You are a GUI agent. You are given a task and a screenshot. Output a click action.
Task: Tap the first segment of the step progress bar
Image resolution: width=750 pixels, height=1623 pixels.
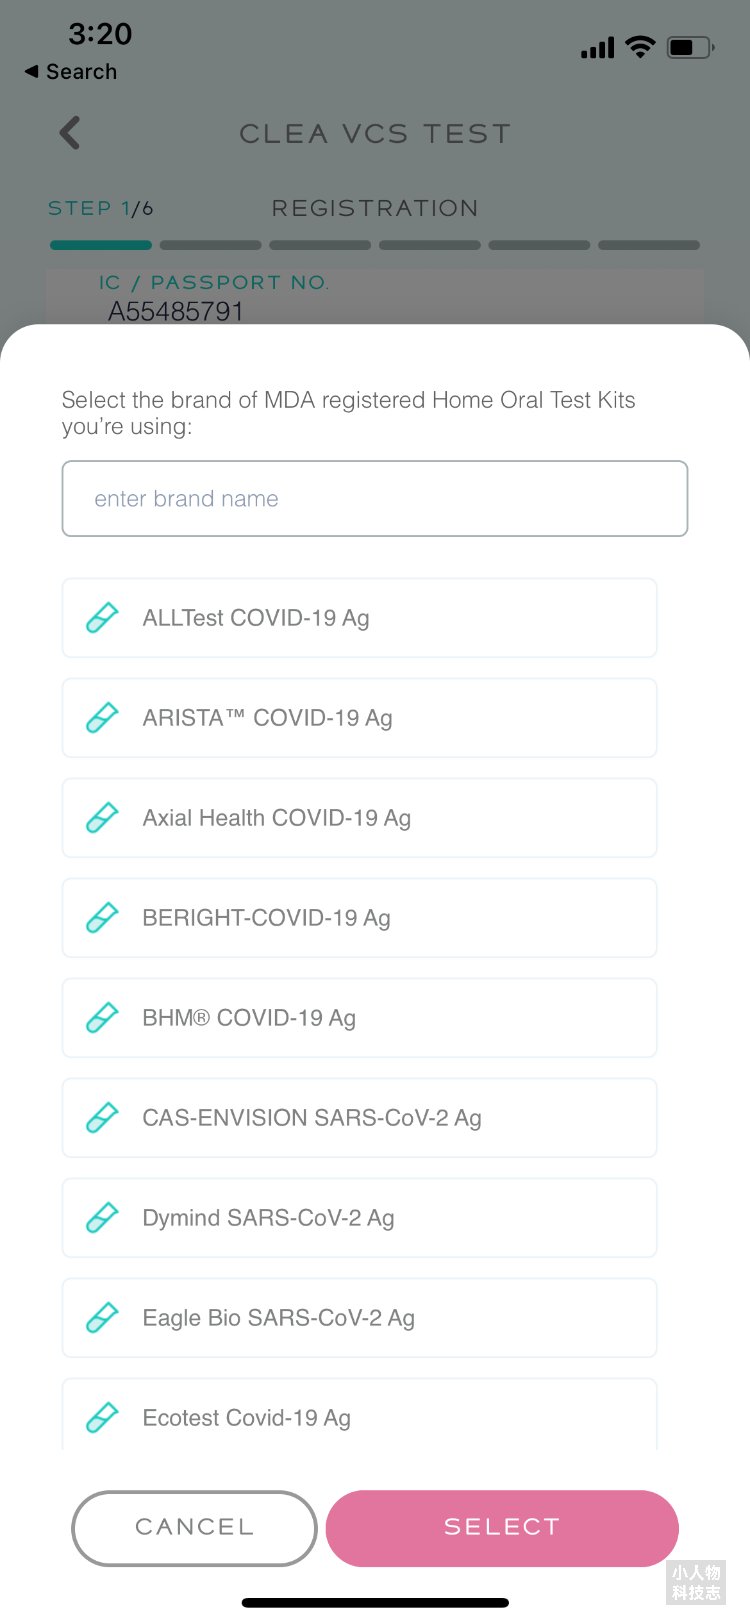(101, 245)
